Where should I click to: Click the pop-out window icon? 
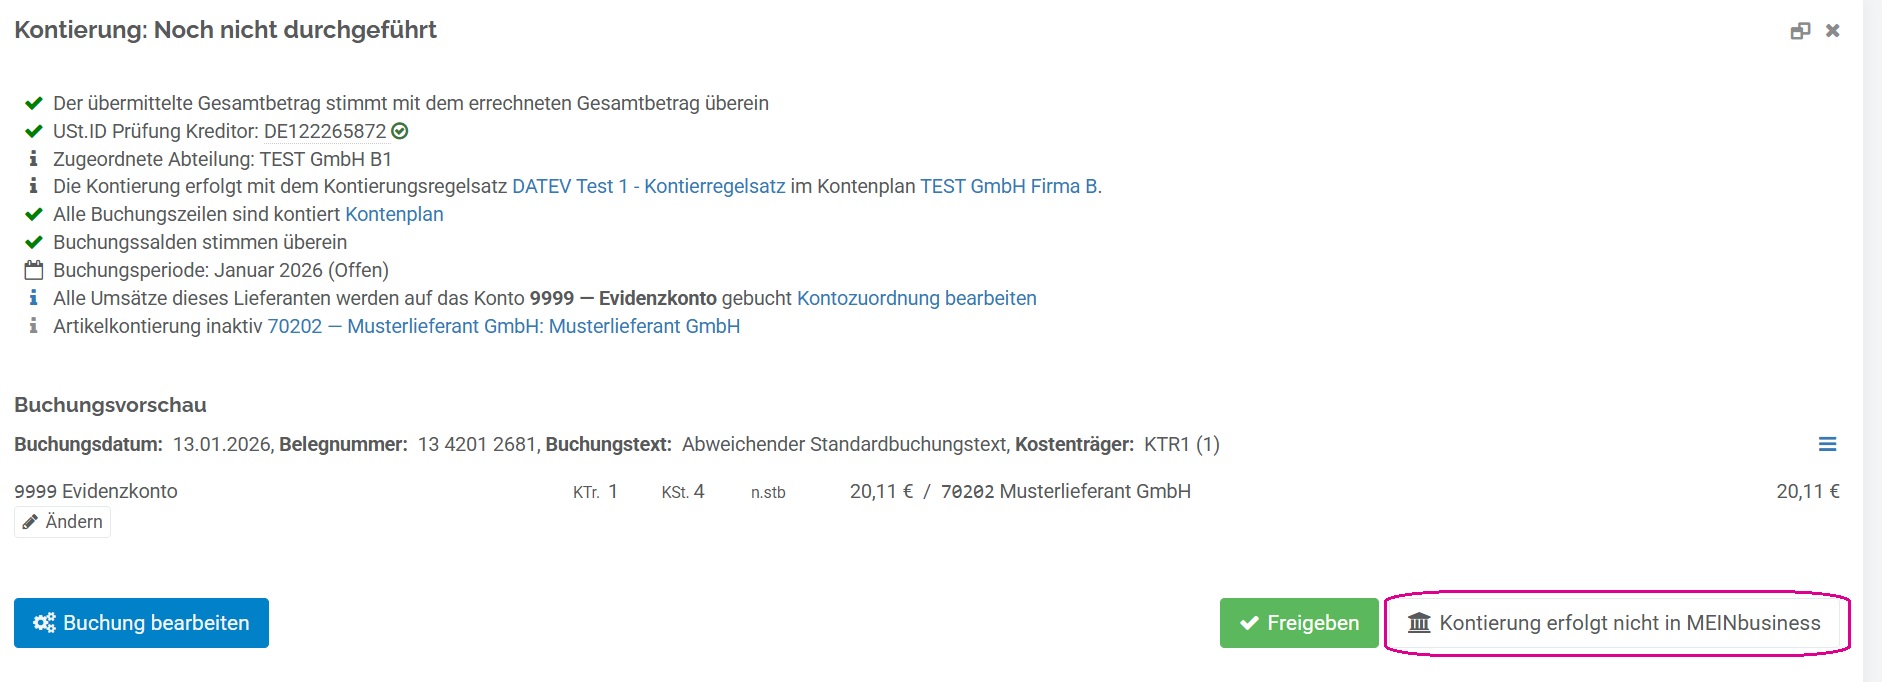(1800, 31)
